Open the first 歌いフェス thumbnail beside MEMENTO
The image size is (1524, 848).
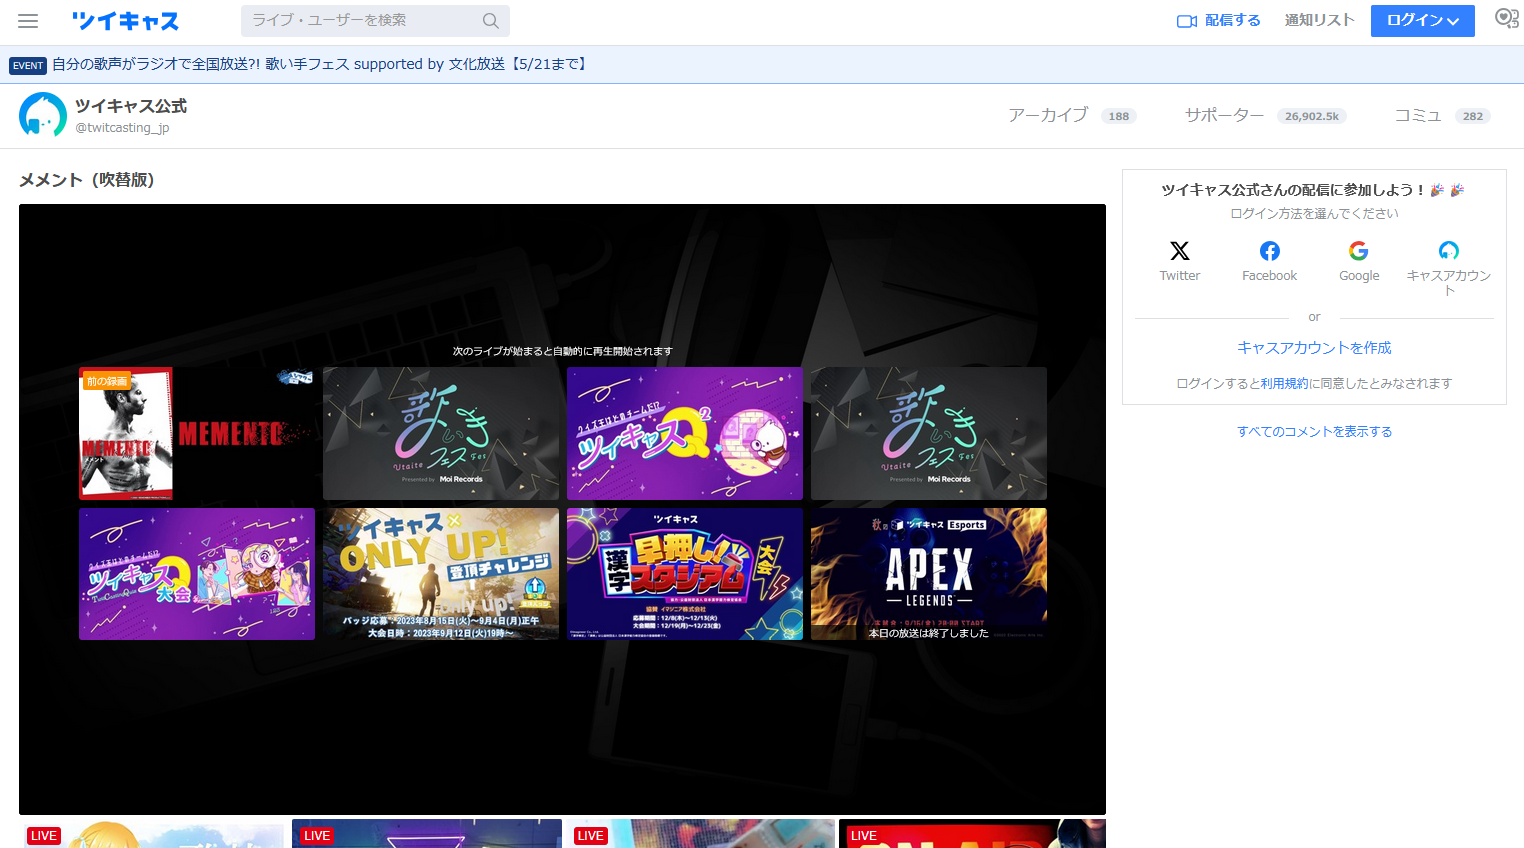pyautogui.click(x=441, y=433)
